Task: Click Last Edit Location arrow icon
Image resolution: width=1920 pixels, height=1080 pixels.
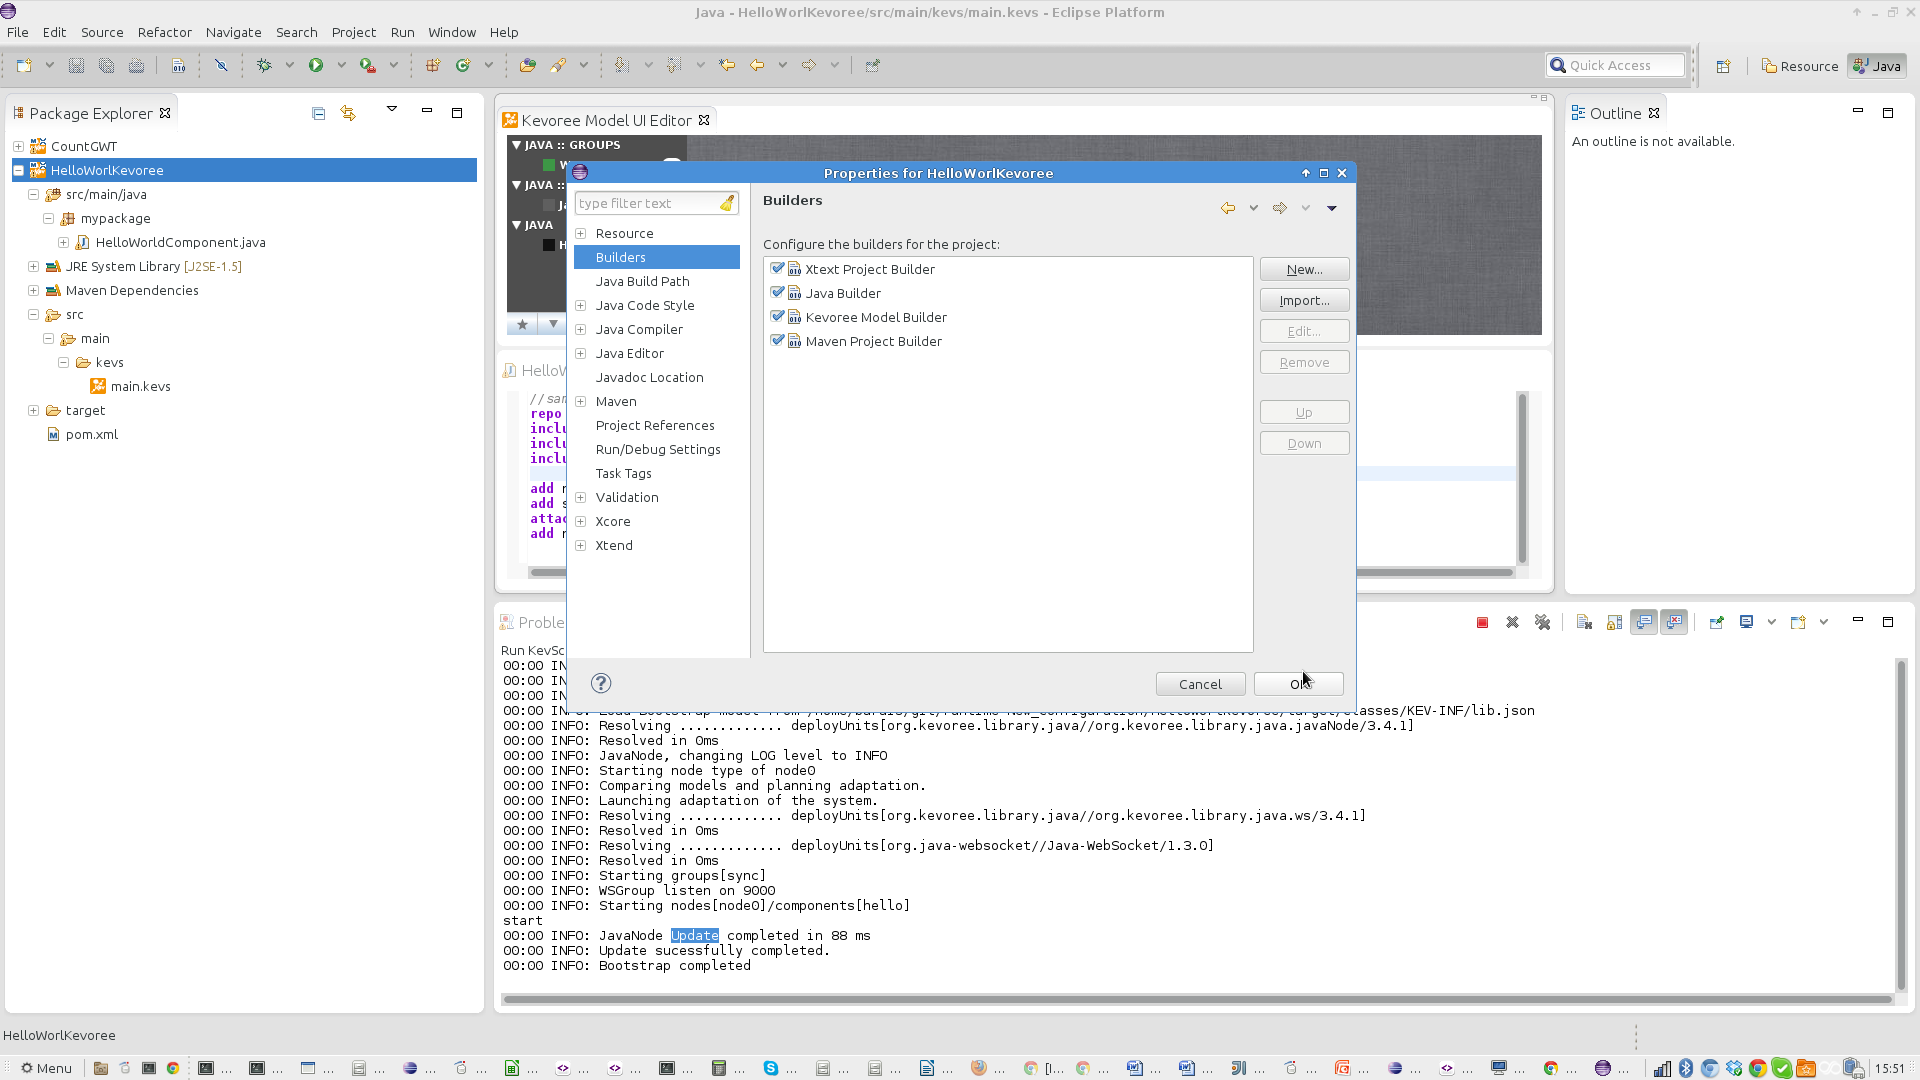Action: tap(727, 65)
